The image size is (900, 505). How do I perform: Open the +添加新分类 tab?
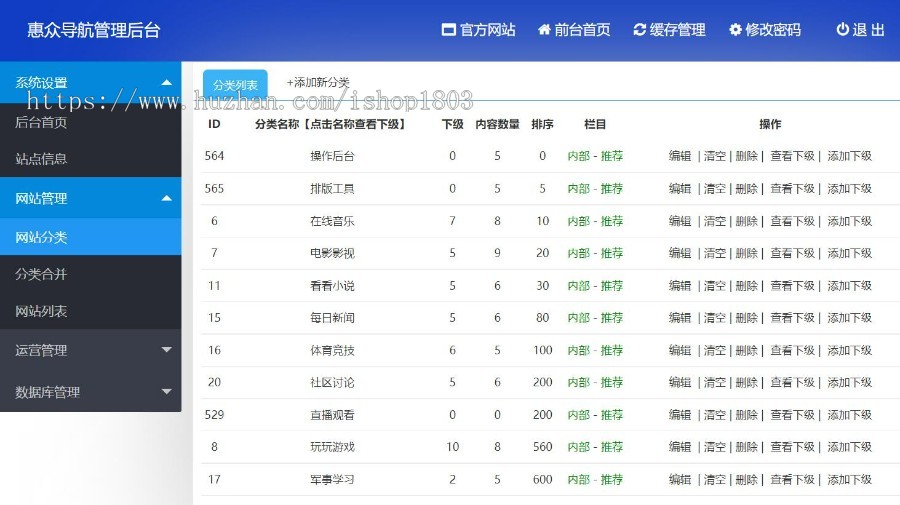click(318, 83)
